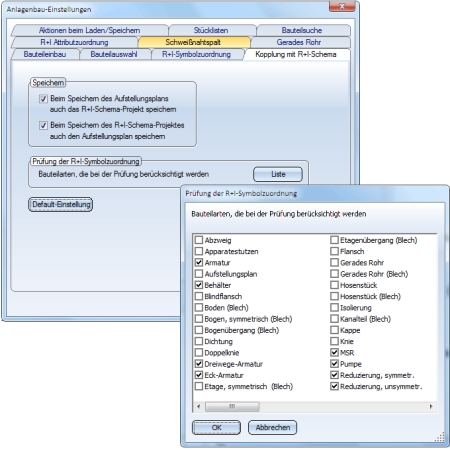Image resolution: width=450 pixels, height=450 pixels.
Task: Tick the Boden (Blech) checkbox
Action: [x=199, y=308]
